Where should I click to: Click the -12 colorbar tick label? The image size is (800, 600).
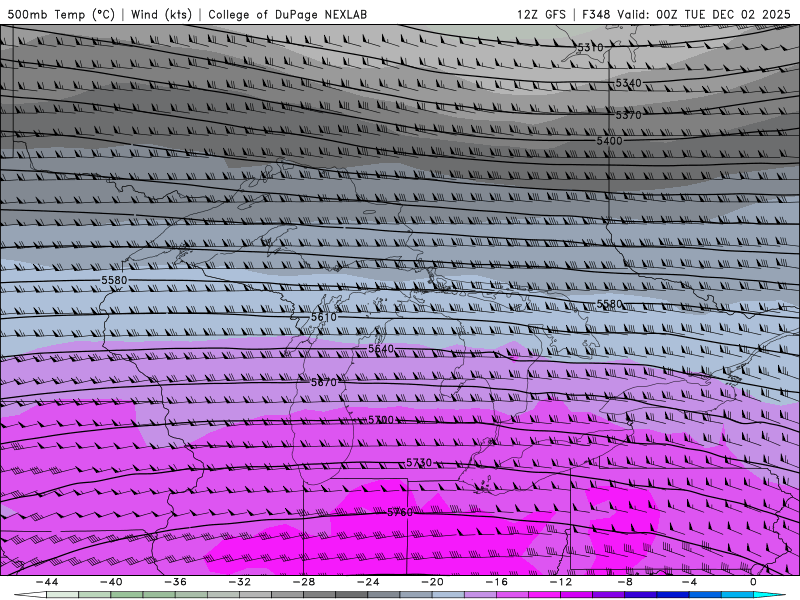[x=561, y=582]
